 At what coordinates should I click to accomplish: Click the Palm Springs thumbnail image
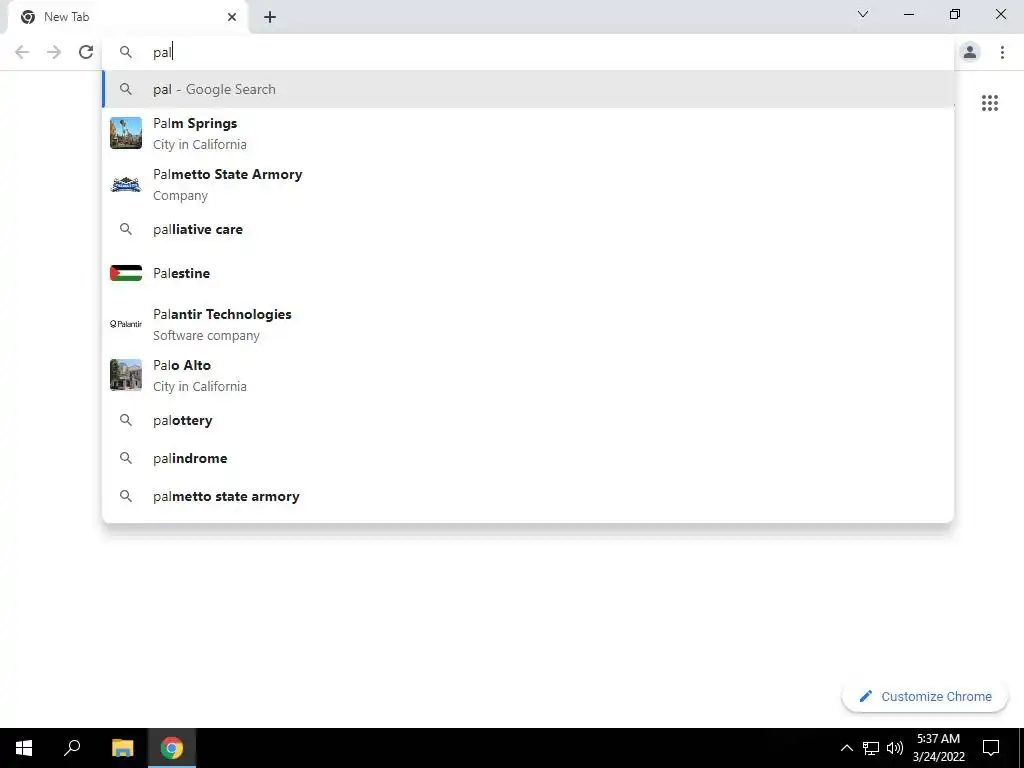126,133
